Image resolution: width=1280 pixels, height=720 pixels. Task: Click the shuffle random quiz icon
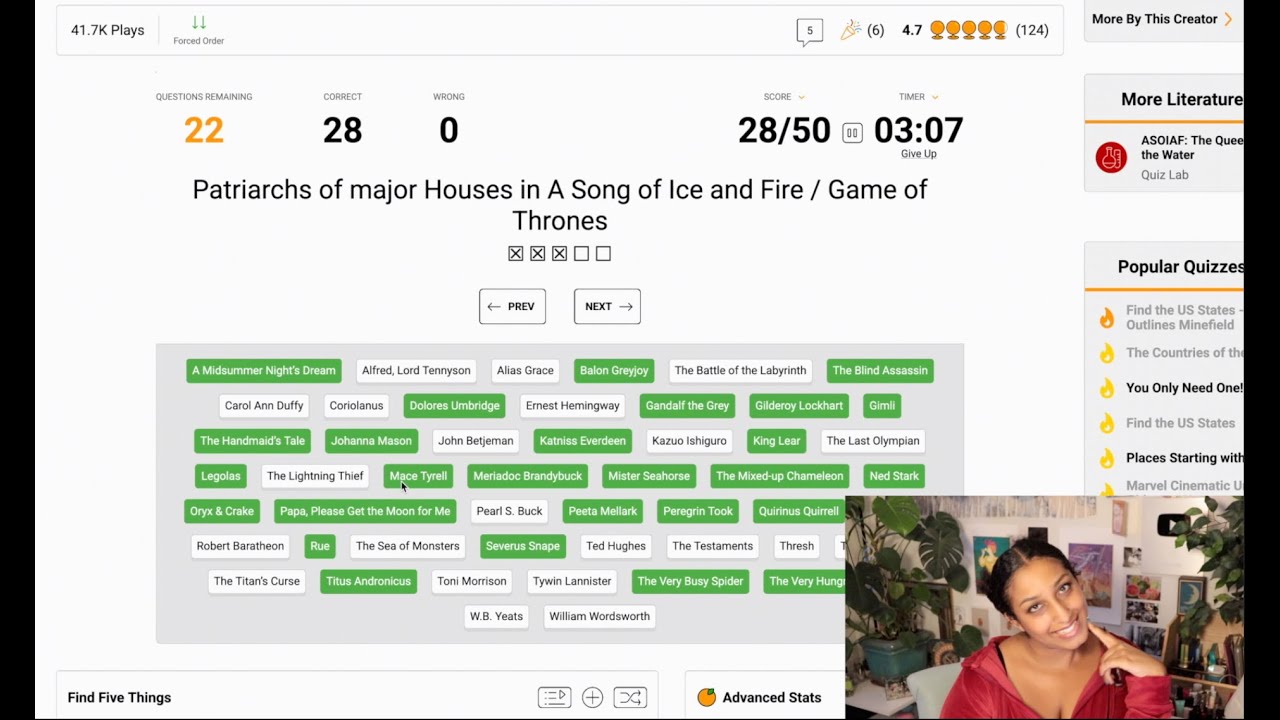coord(630,697)
